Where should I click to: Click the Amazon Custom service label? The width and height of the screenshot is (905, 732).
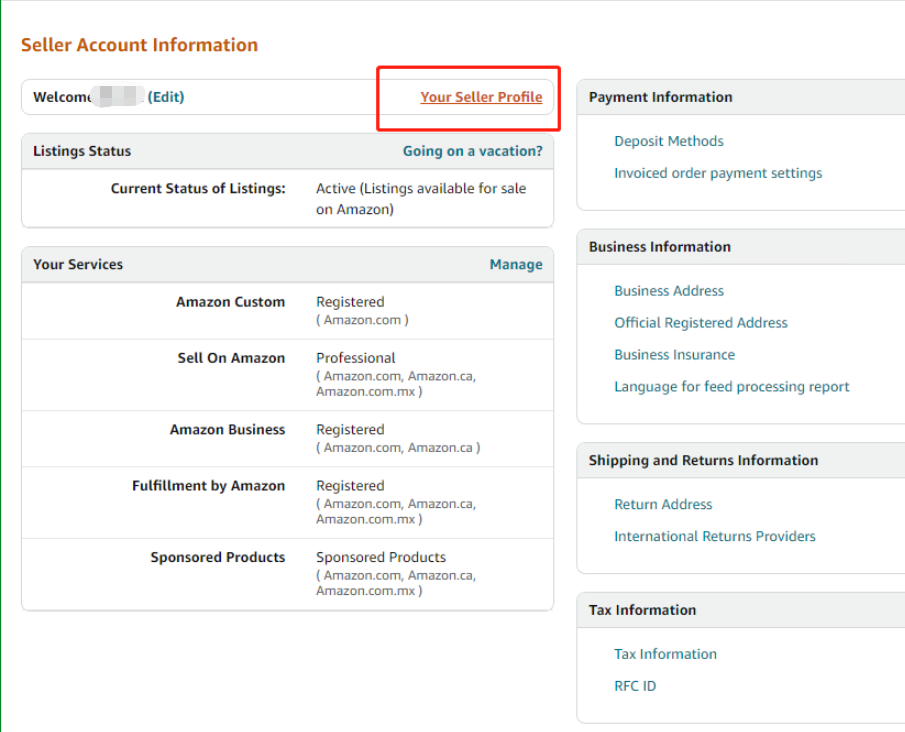(x=230, y=302)
